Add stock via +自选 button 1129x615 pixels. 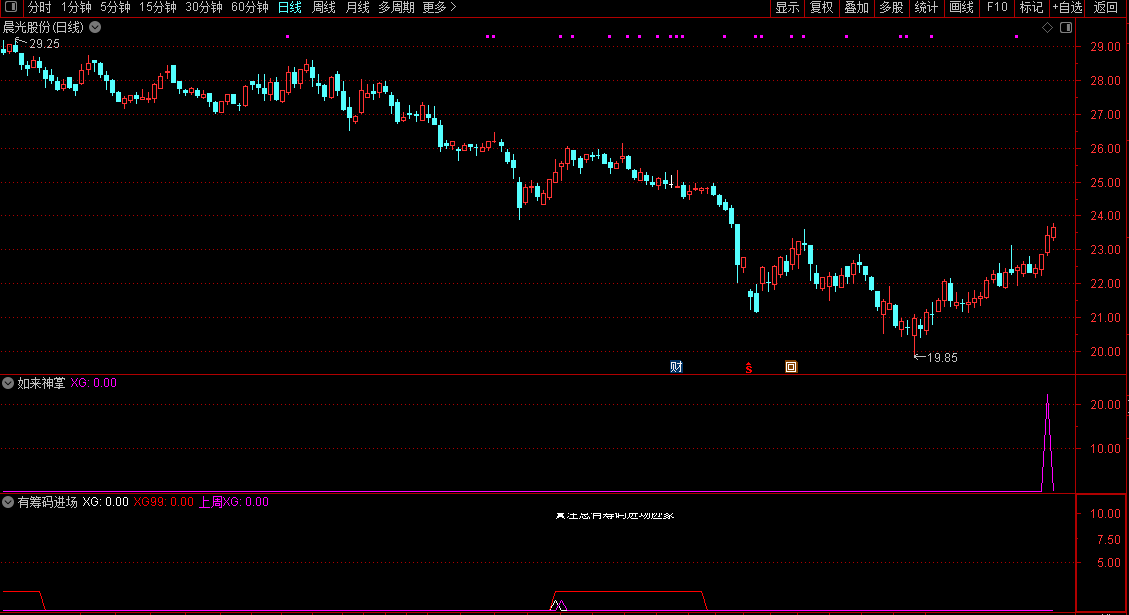[x=1067, y=7]
